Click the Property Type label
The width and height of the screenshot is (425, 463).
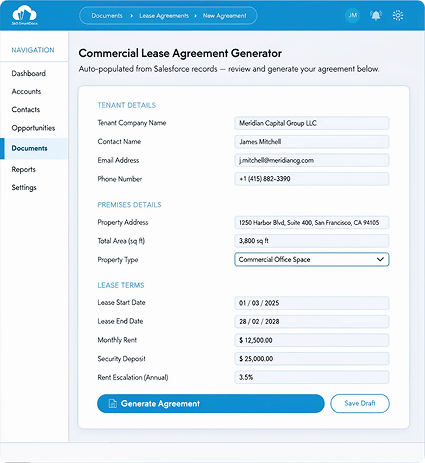point(118,260)
